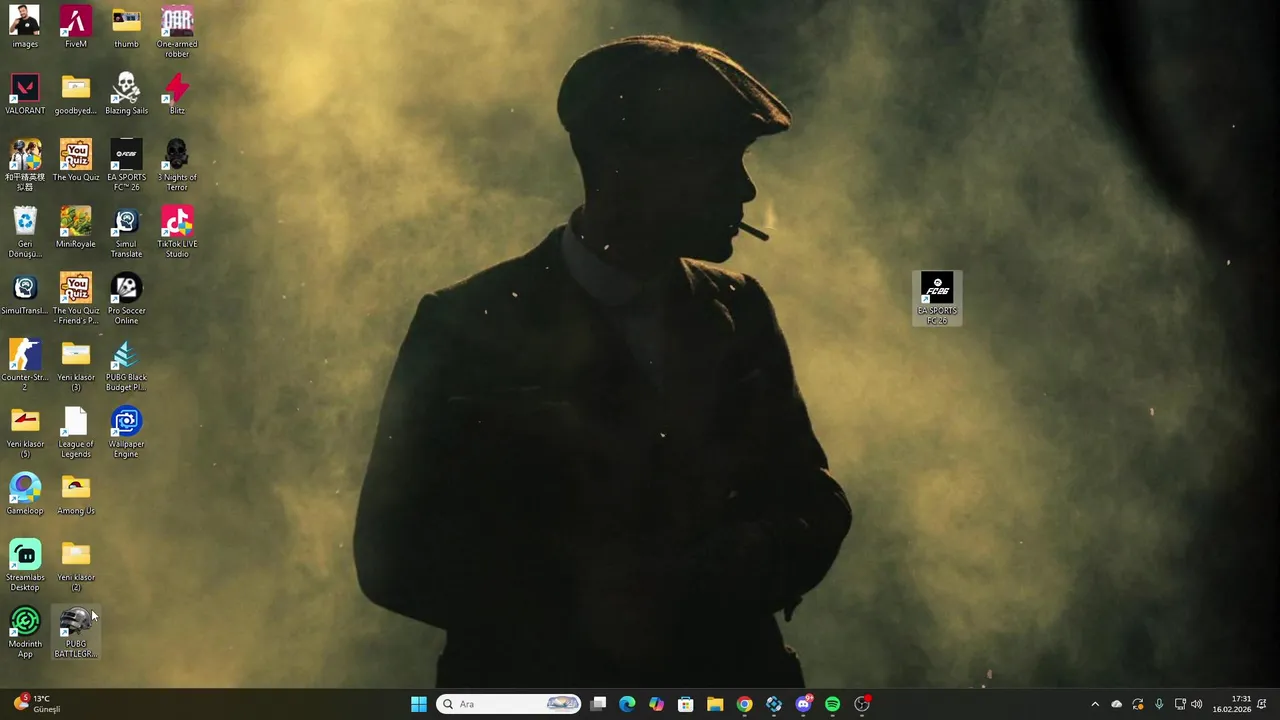Open the notification bell in the tray
1280x720 pixels.
(x=1262, y=704)
